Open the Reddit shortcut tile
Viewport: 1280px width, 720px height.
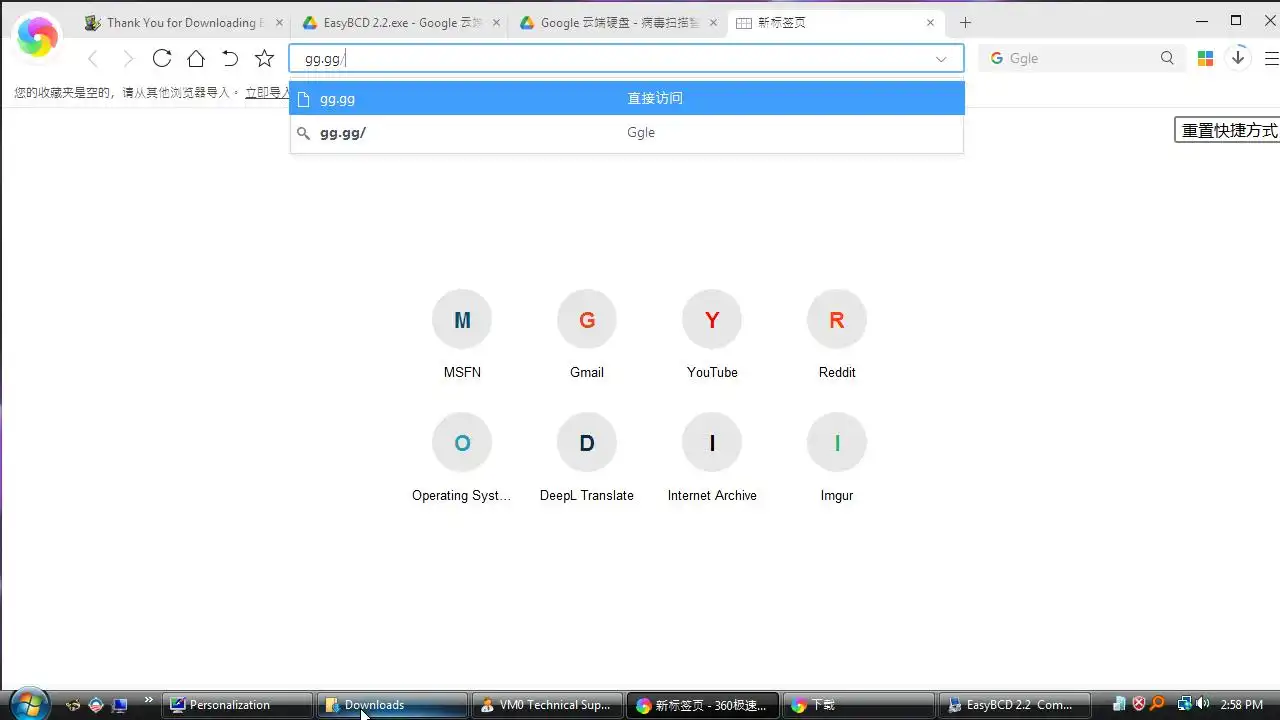pyautogui.click(x=837, y=334)
